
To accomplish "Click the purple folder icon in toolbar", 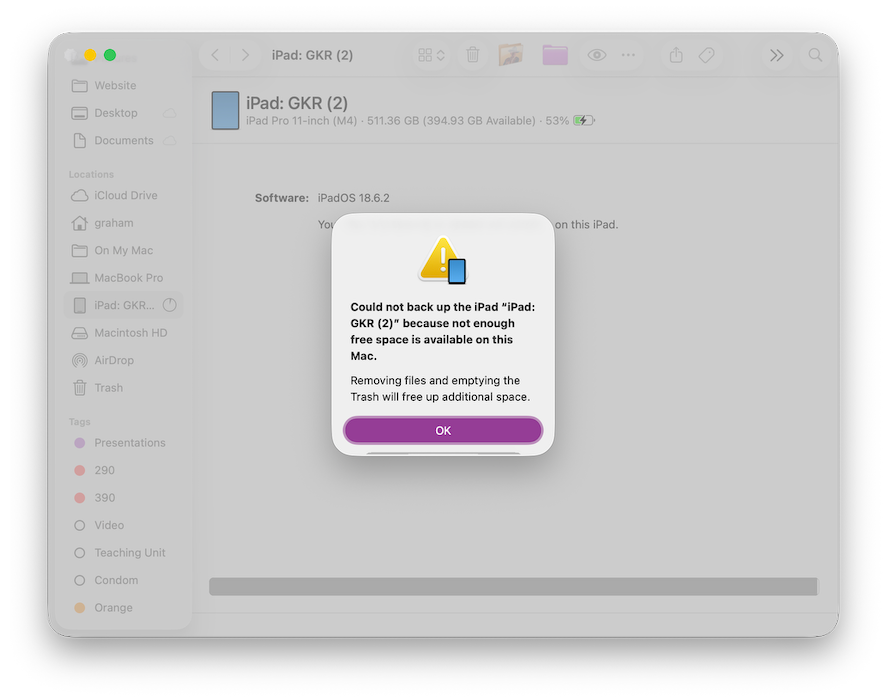I will coord(555,55).
